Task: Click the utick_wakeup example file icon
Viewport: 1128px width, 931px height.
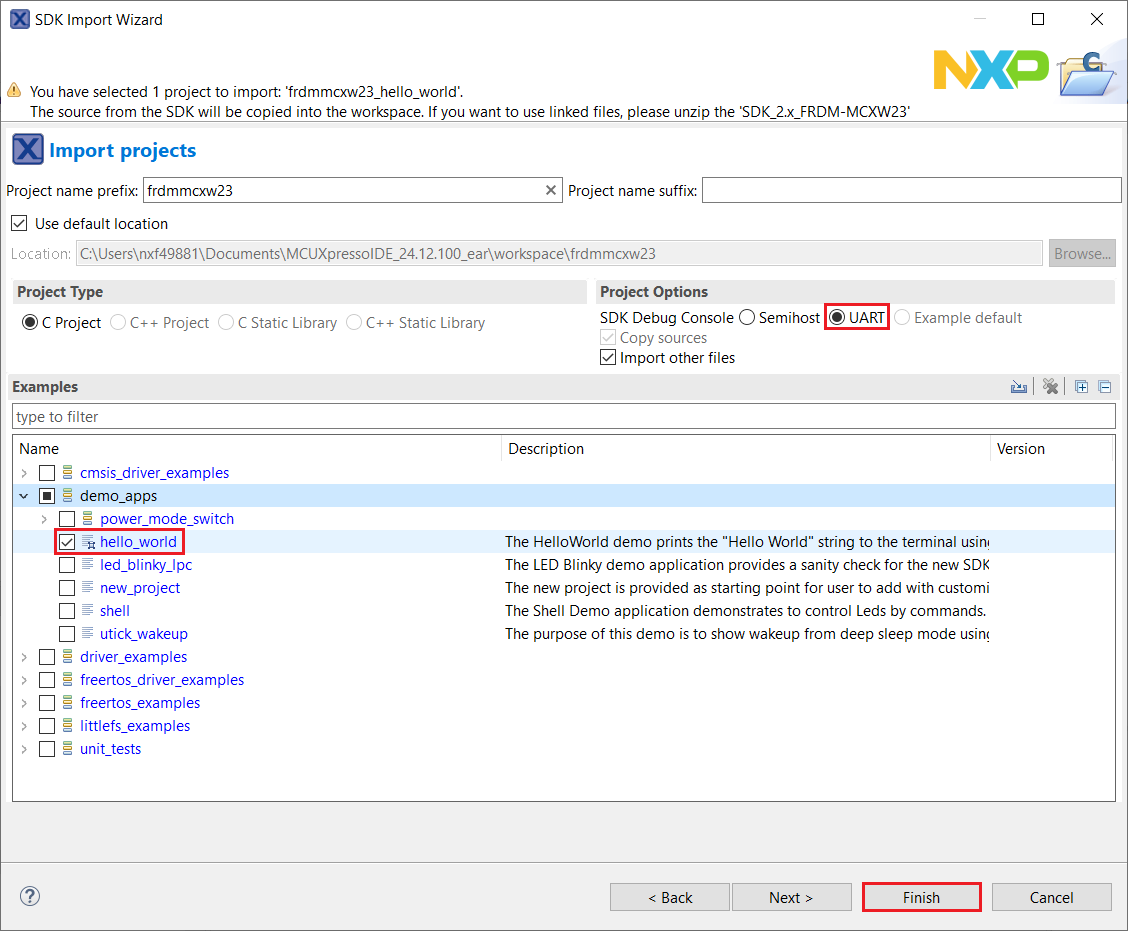Action: (87, 633)
